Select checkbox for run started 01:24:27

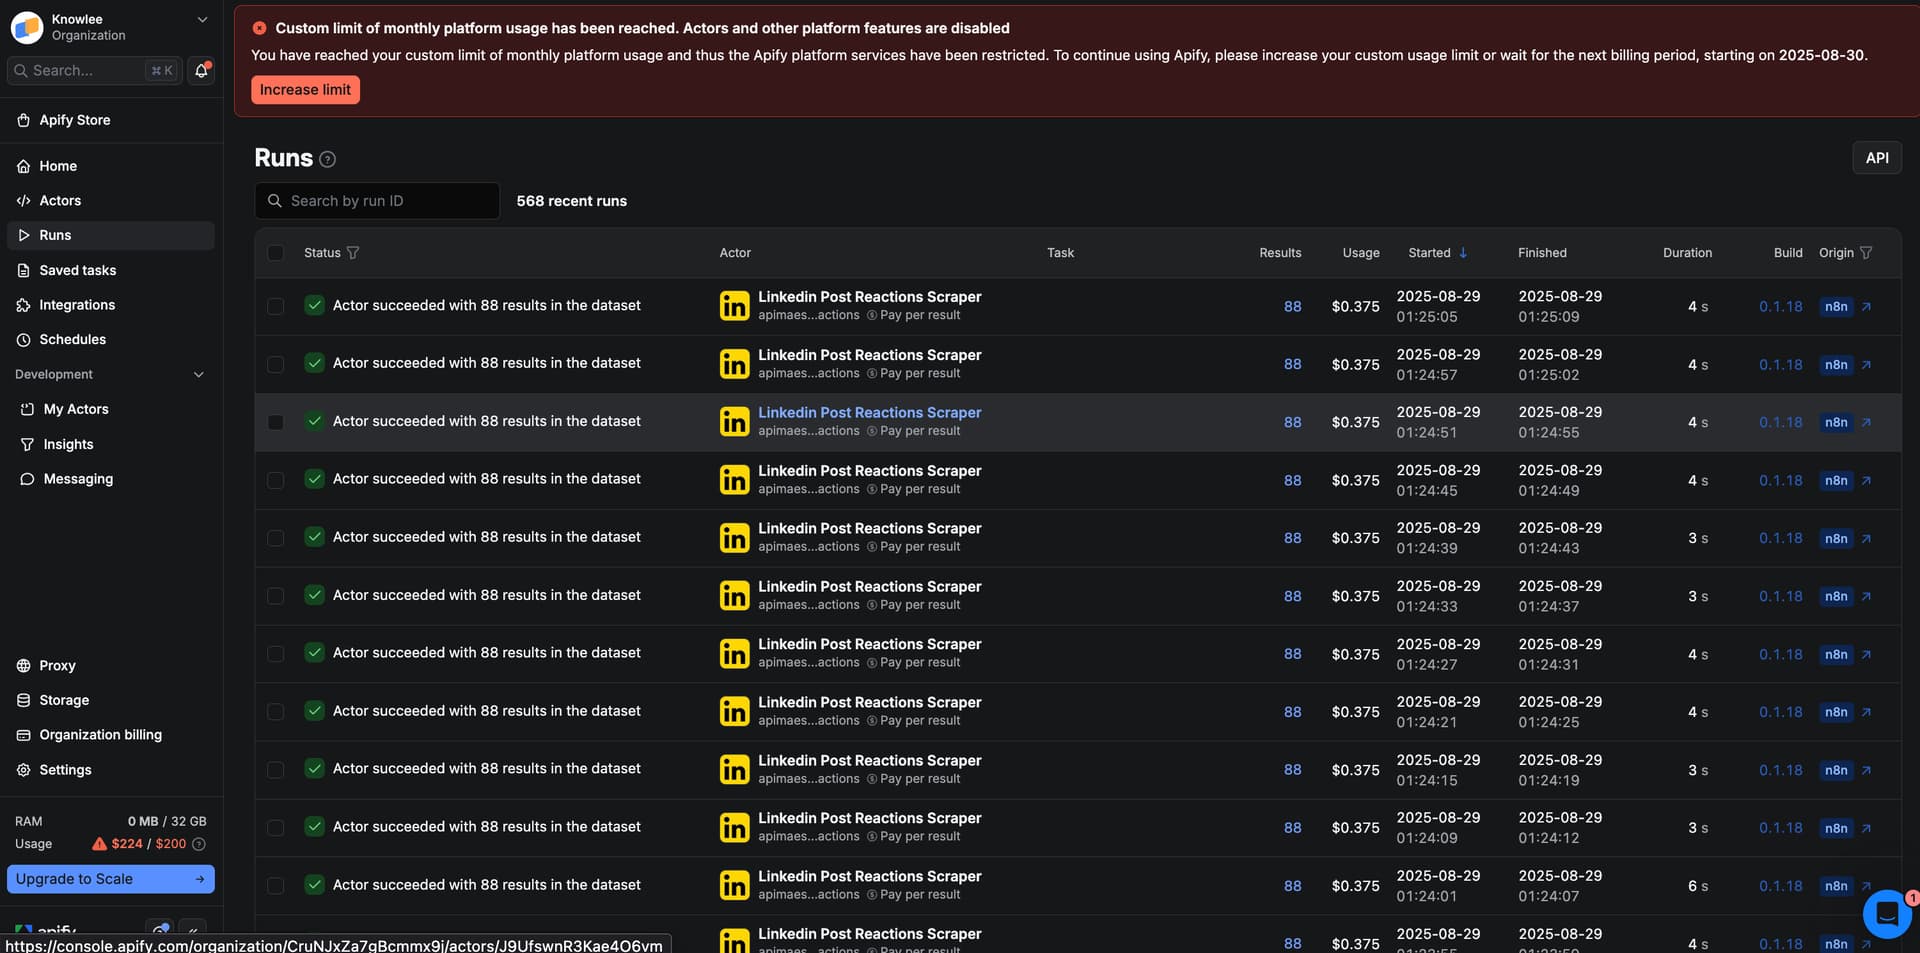click(x=275, y=654)
